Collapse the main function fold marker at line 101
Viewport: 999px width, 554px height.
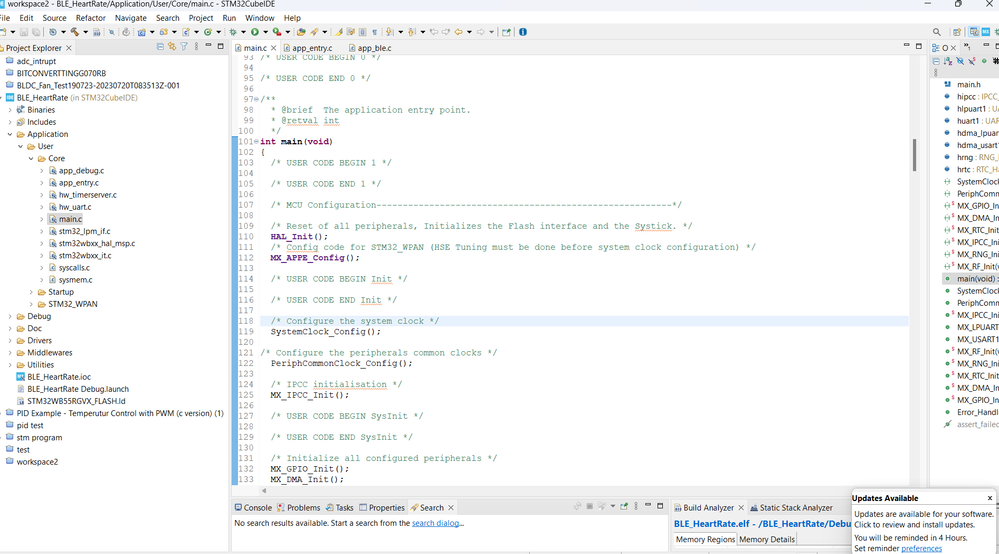[257, 141]
